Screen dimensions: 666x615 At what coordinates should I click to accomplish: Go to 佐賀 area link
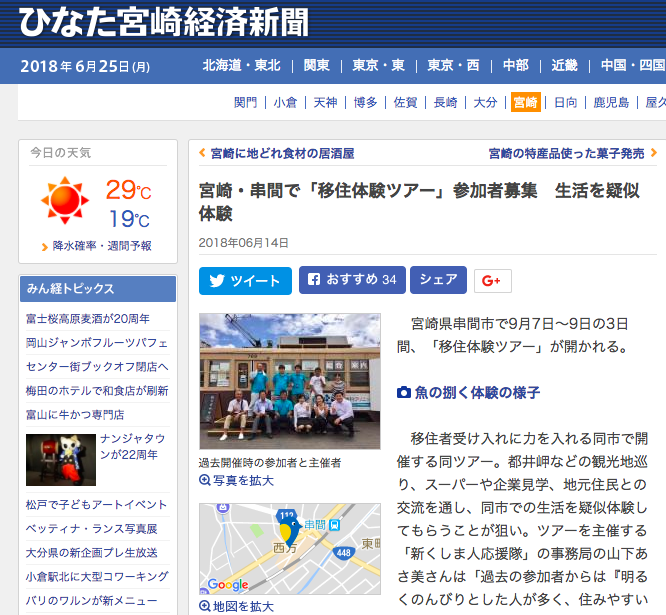[x=405, y=102]
